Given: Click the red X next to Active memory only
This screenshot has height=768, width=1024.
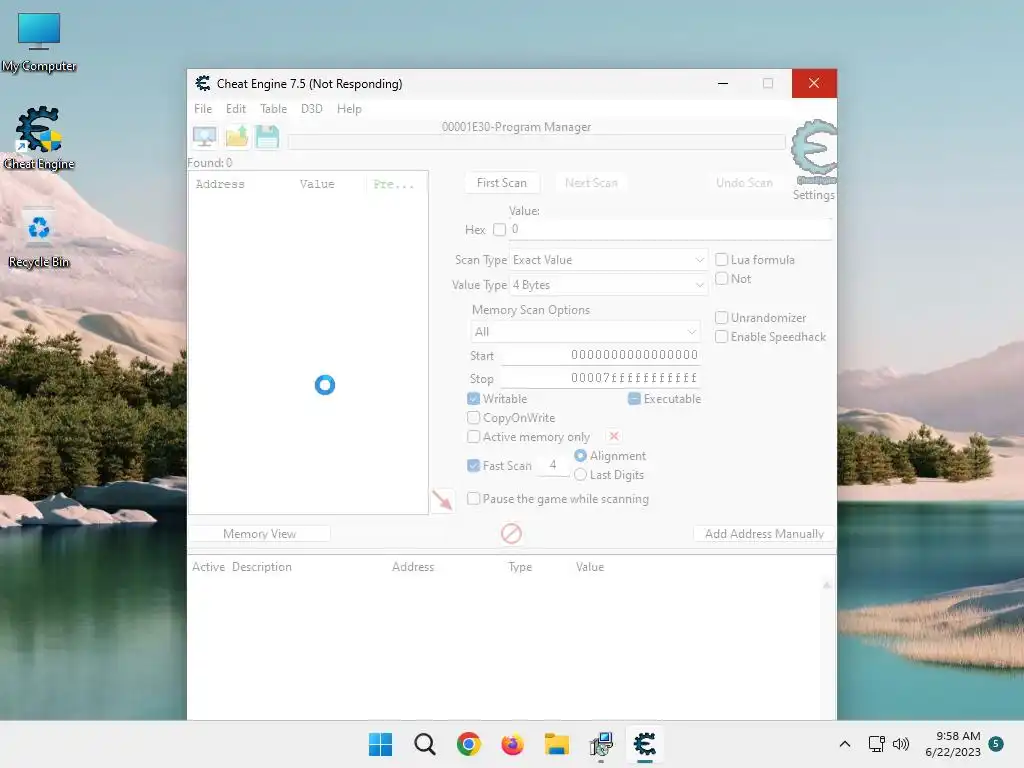Looking at the screenshot, I should (613, 436).
